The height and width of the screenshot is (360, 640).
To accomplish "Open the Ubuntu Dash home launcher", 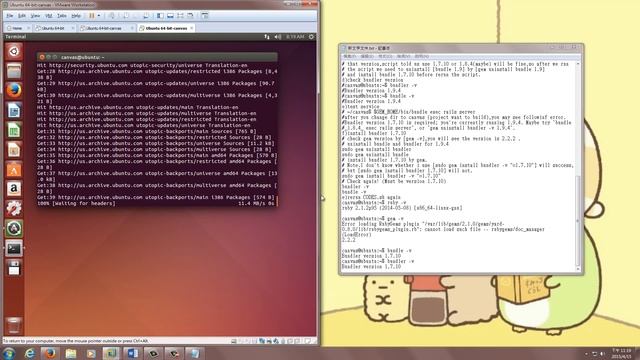I will [x=14, y=51].
